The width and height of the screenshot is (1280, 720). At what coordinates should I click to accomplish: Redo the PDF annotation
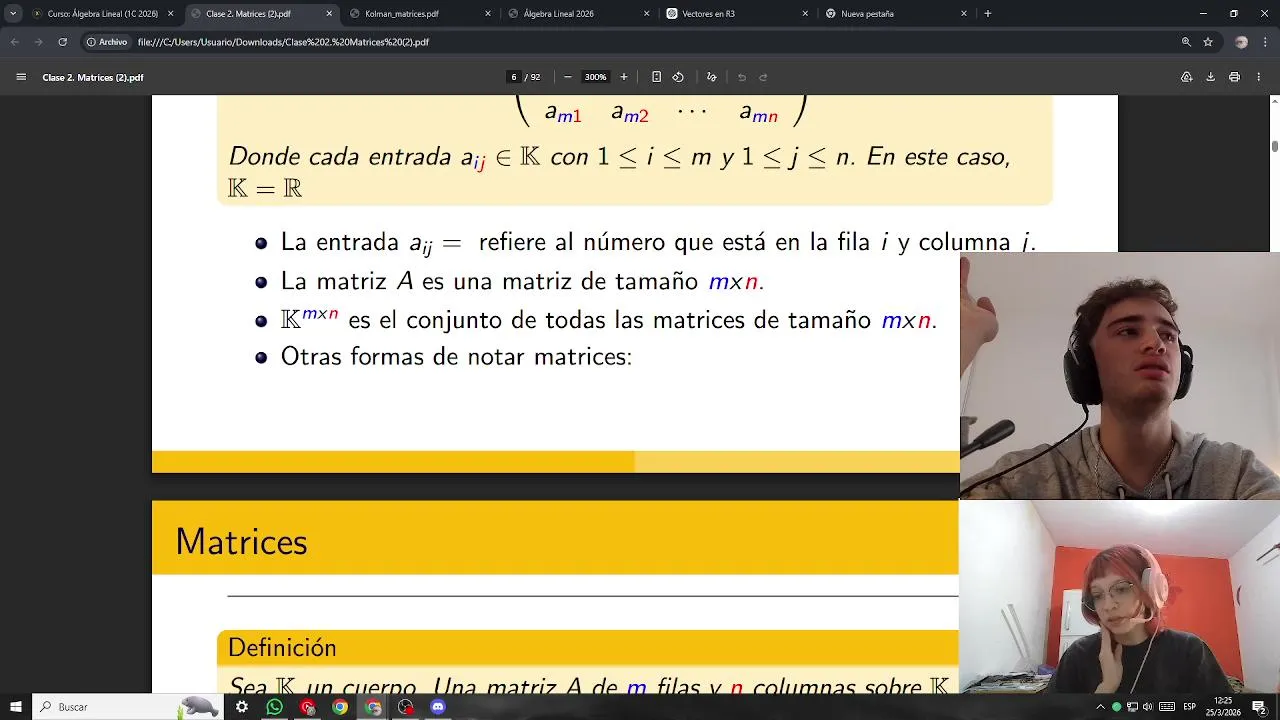tap(763, 77)
